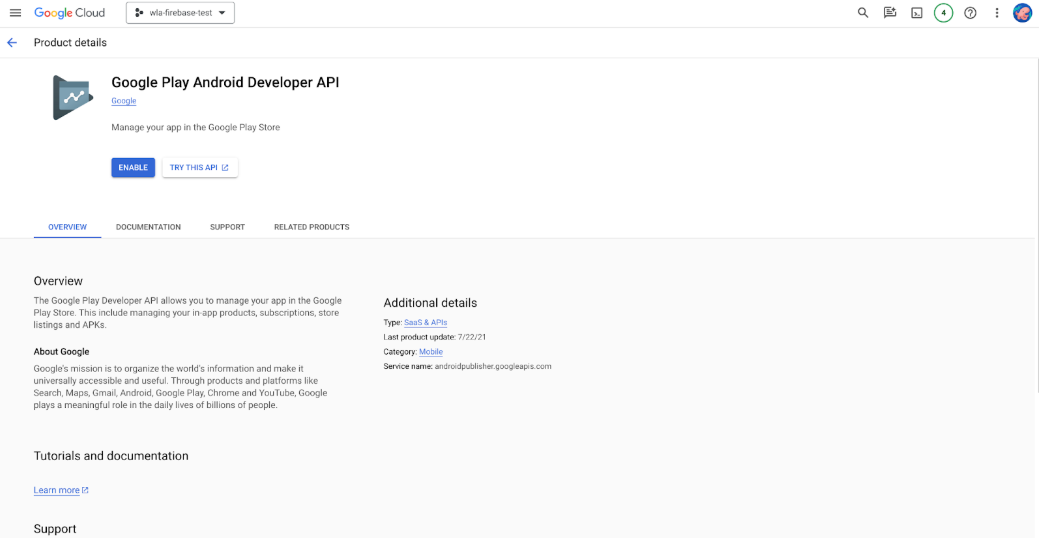This screenshot has height=538, width=1040.
Task: Click the Additional details heading
Action: tap(430, 303)
